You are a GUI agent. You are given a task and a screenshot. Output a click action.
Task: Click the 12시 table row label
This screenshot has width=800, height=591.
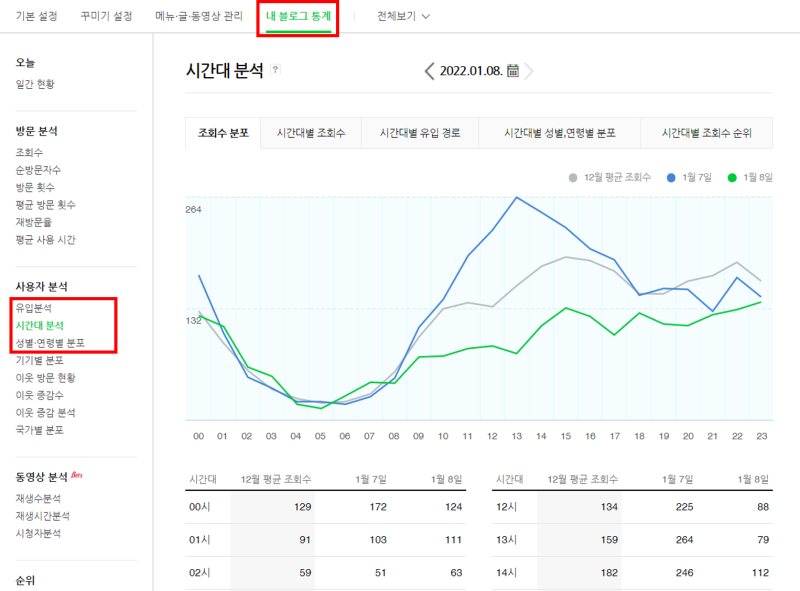point(506,507)
